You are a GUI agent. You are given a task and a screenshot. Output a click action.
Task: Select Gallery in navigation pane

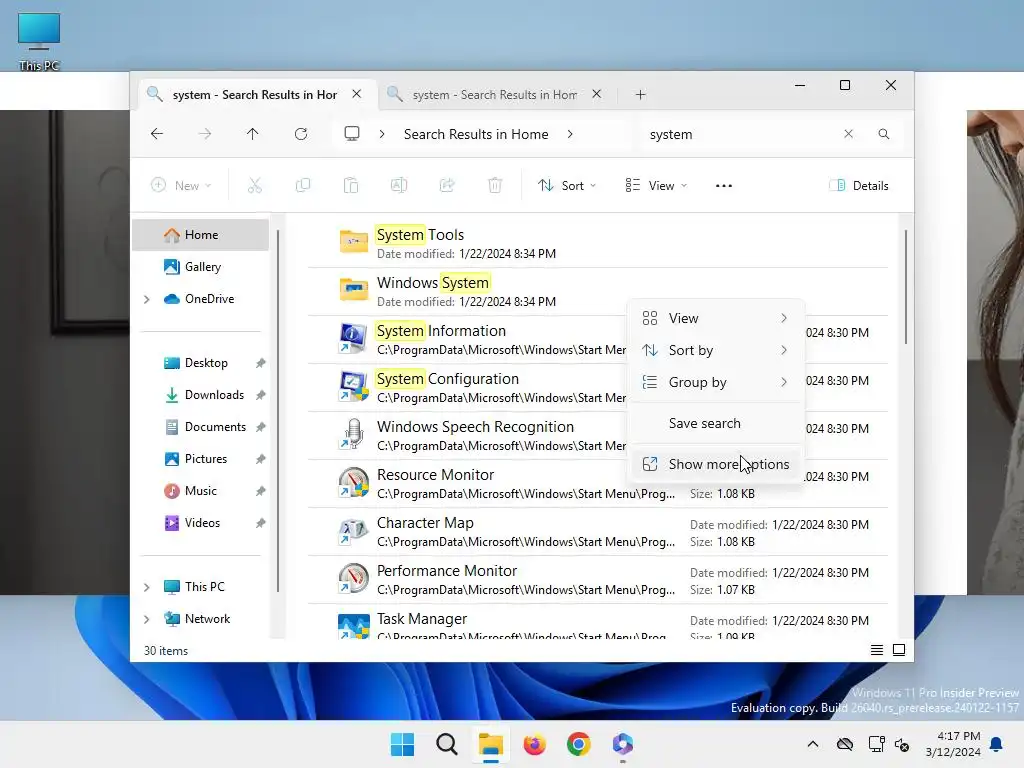tap(201, 267)
